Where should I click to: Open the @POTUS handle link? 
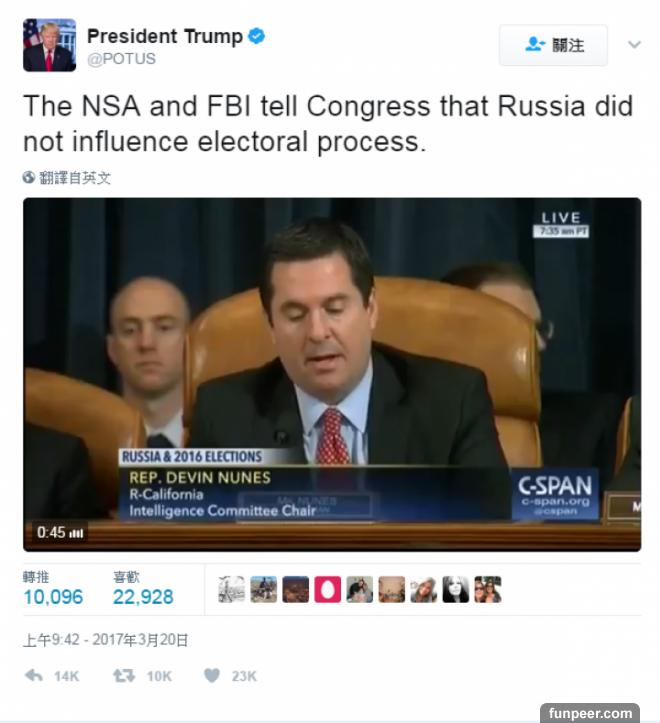click(x=122, y=59)
